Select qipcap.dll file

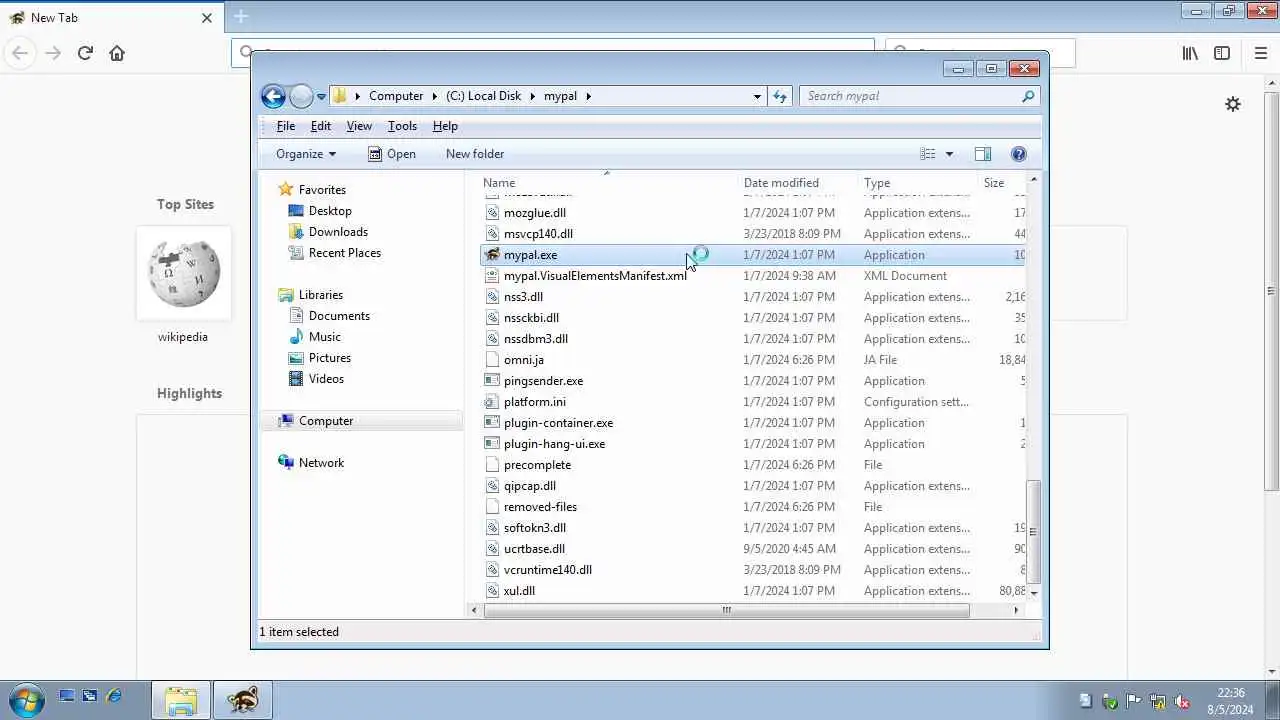tap(529, 486)
